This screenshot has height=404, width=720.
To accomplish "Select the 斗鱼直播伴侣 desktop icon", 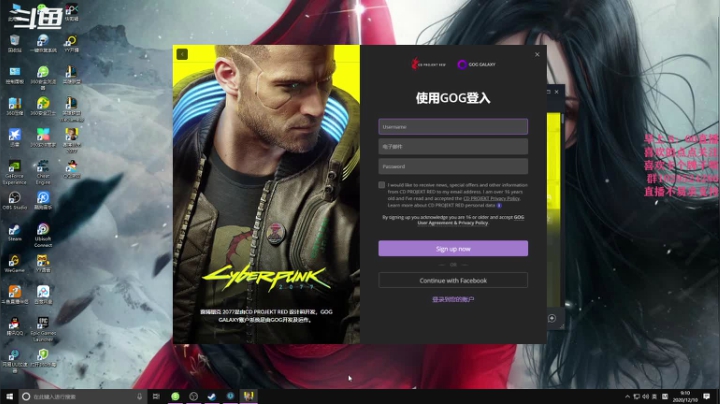I will pyautogui.click(x=14, y=295).
